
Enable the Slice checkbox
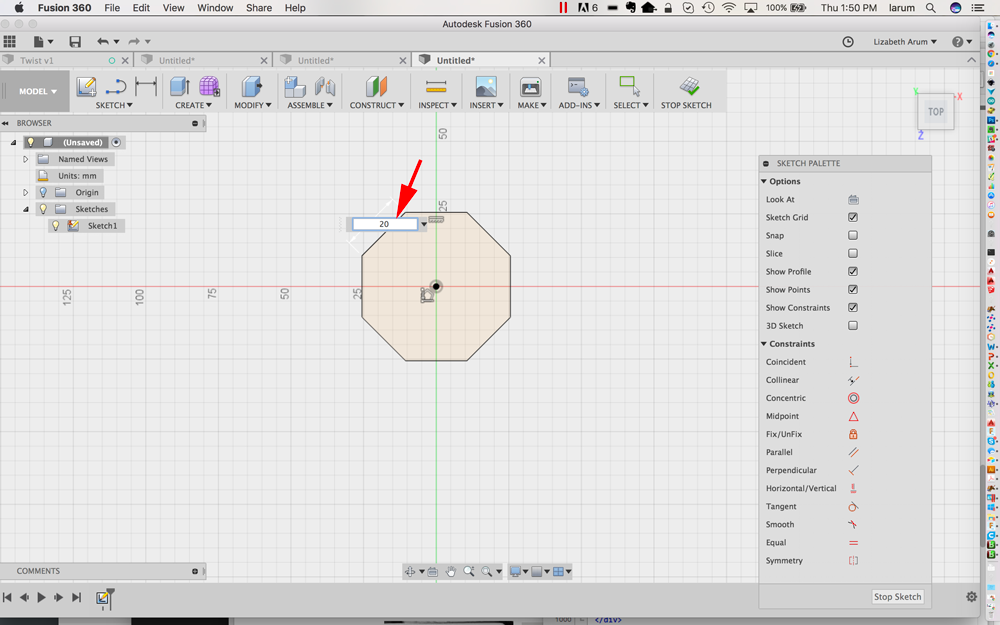click(x=853, y=253)
